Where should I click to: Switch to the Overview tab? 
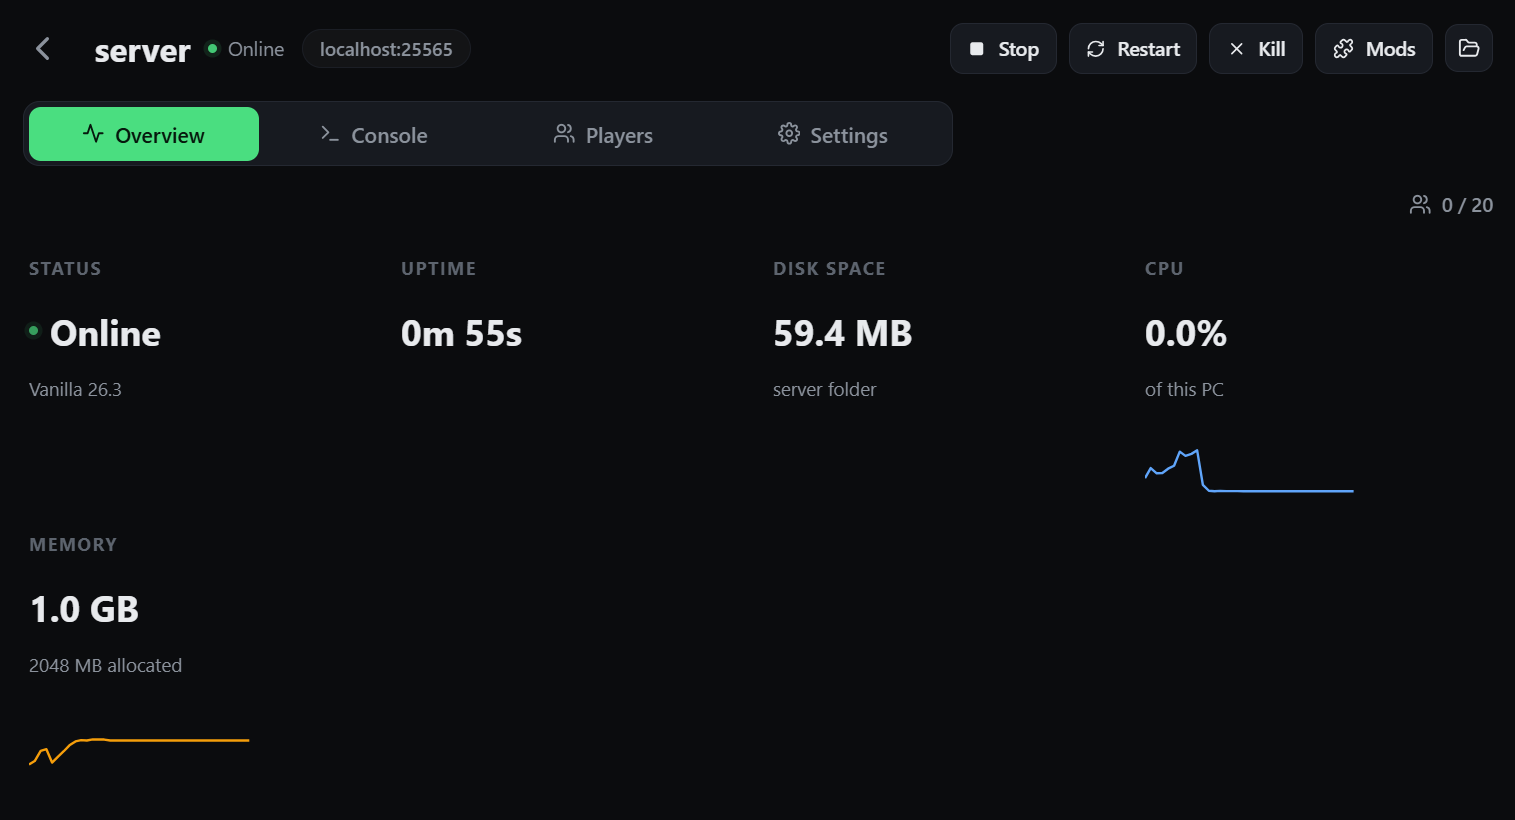144,134
